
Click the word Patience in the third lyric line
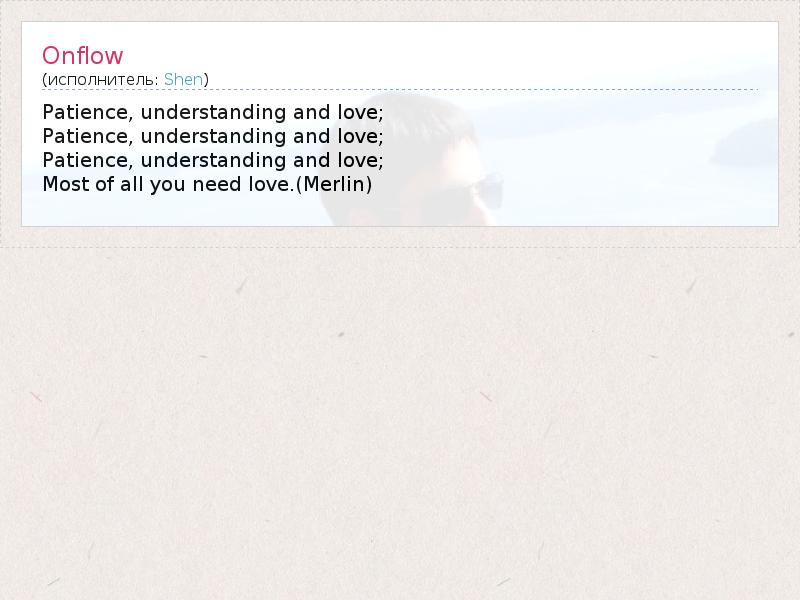point(85,160)
